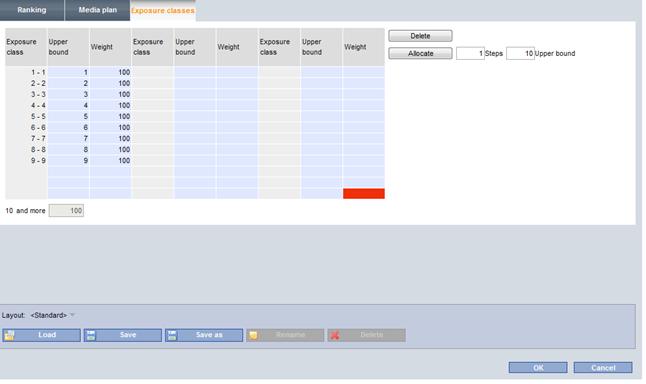
Task: Click the red highlighted Weight cell
Action: click(x=364, y=193)
